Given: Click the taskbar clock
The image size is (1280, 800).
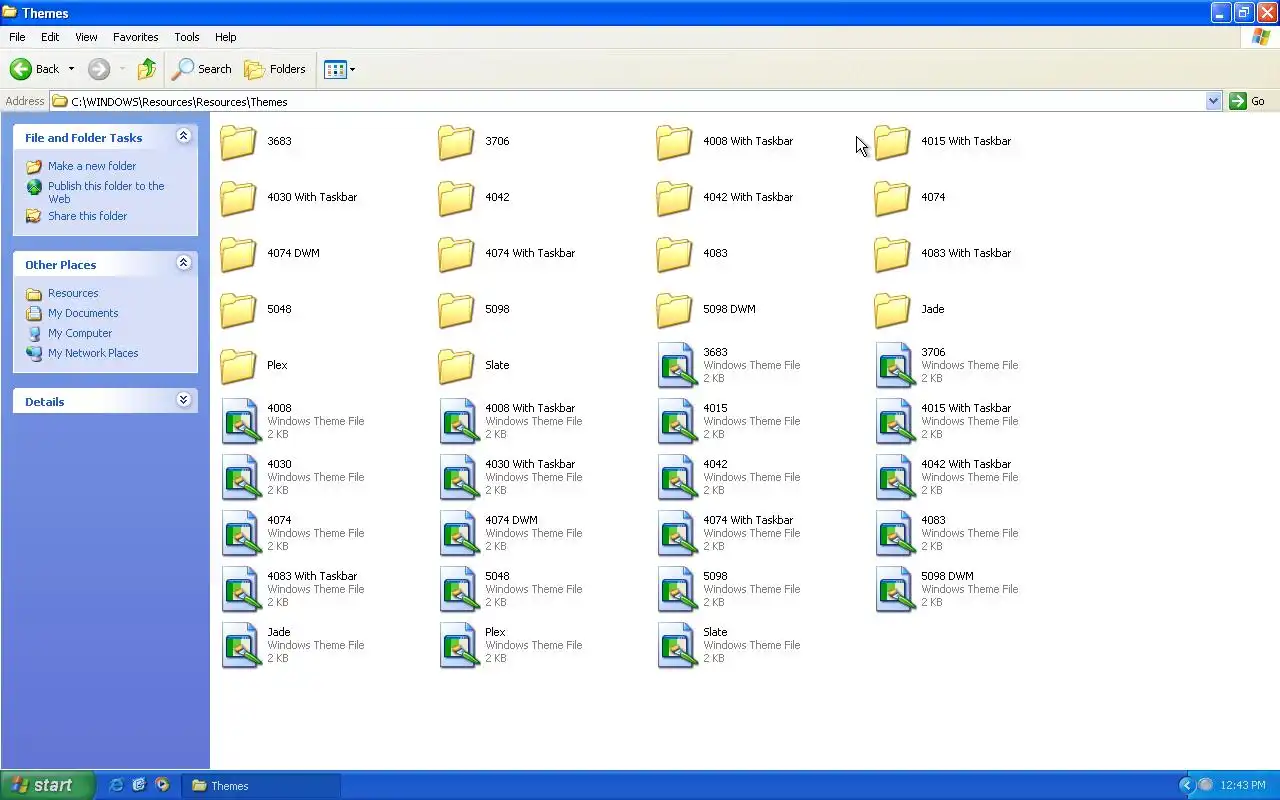Looking at the screenshot, I should (1243, 785).
